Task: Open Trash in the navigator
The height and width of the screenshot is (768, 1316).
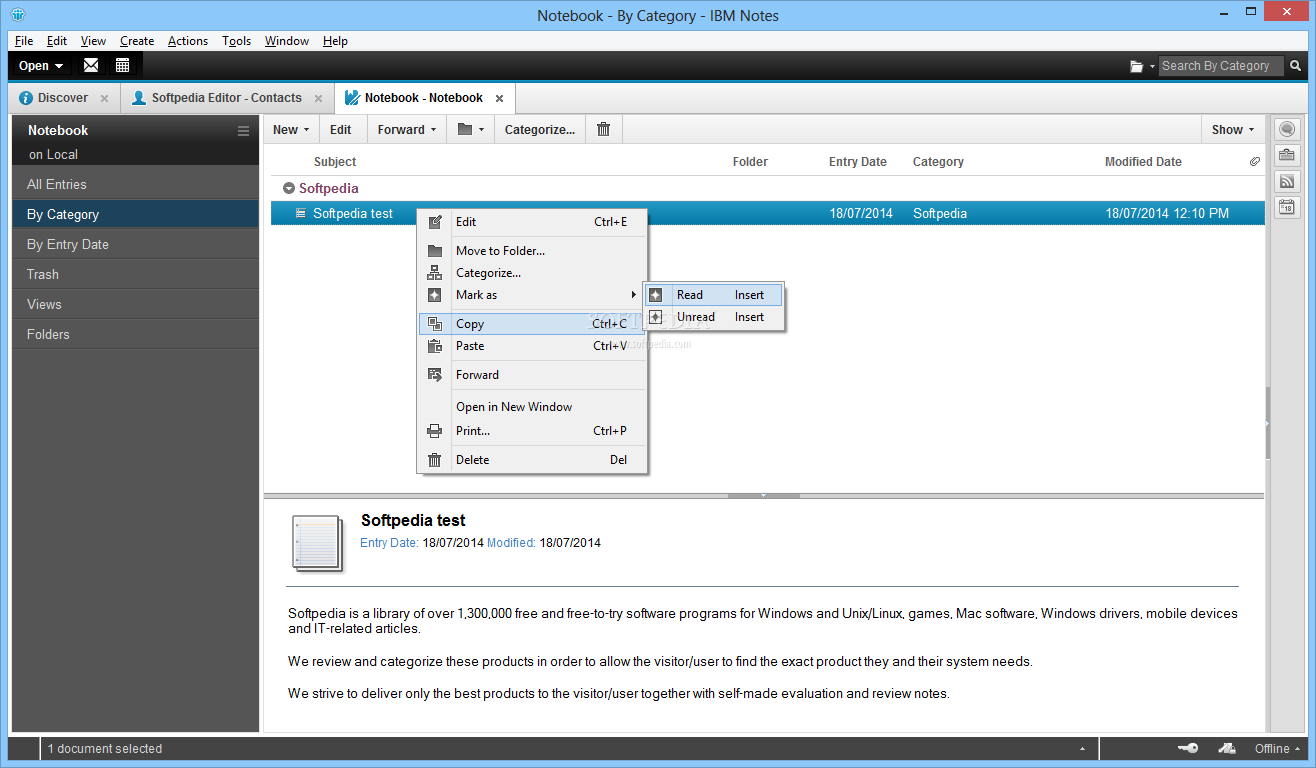Action: [136, 274]
